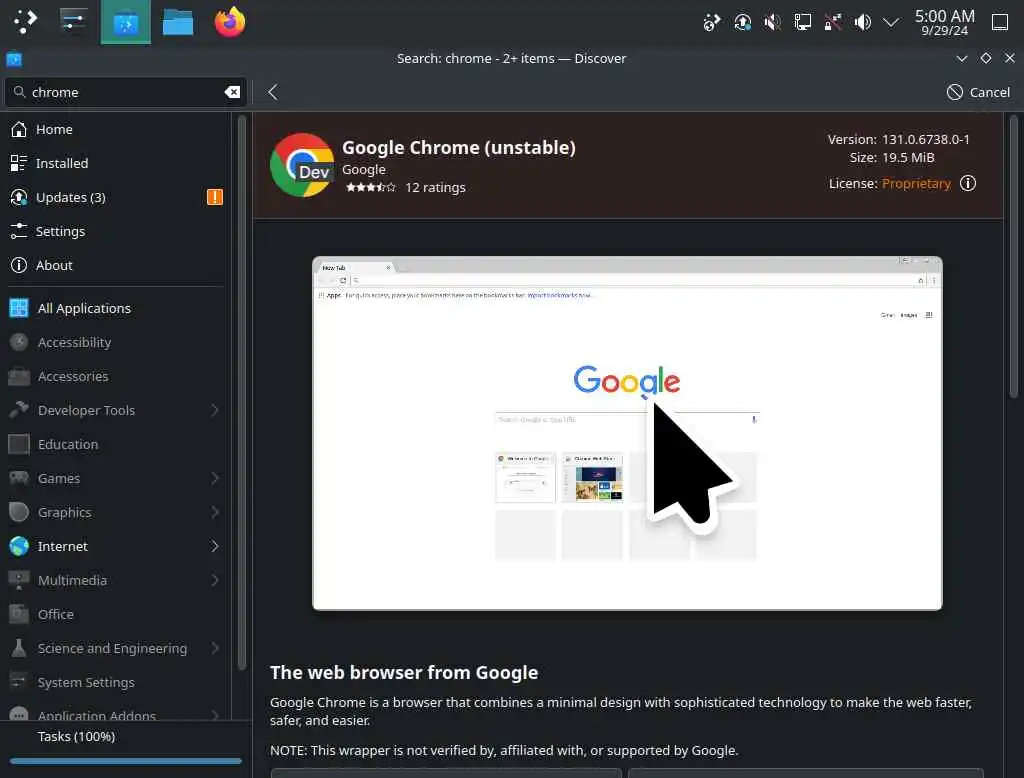The image size is (1024, 778).
Task: Open the Installed applications page
Action: click(x=116, y=163)
